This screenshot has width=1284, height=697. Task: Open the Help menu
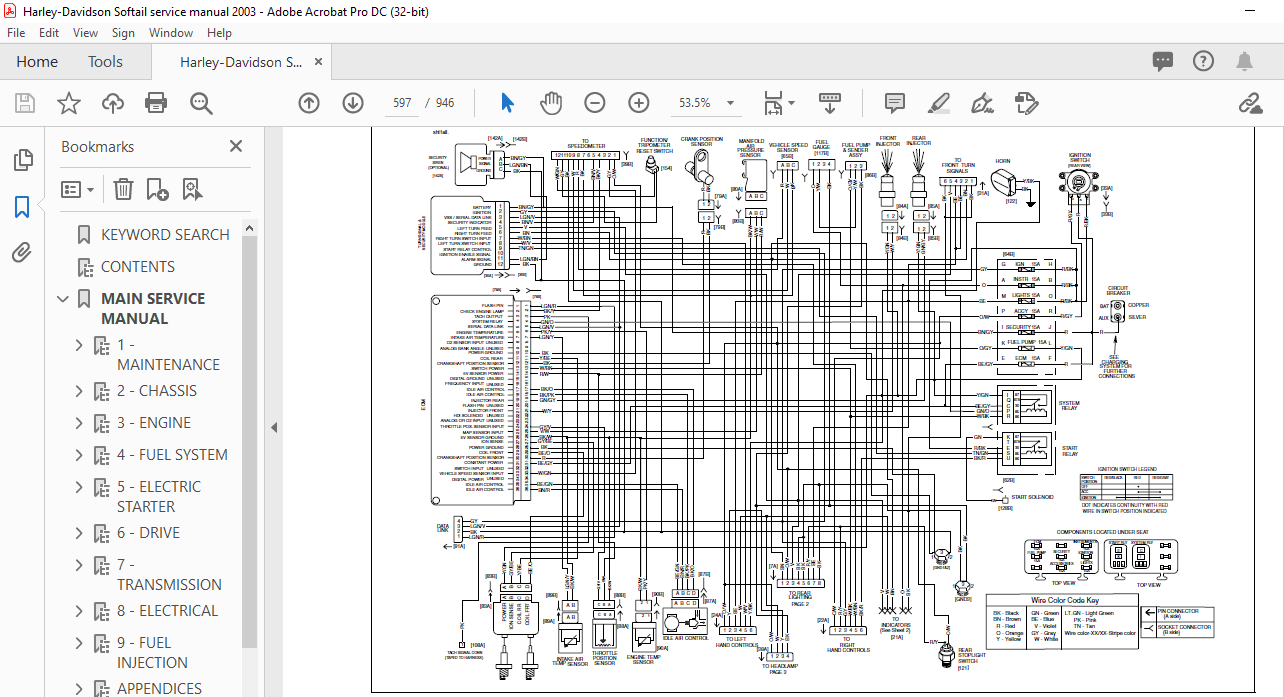click(x=219, y=33)
